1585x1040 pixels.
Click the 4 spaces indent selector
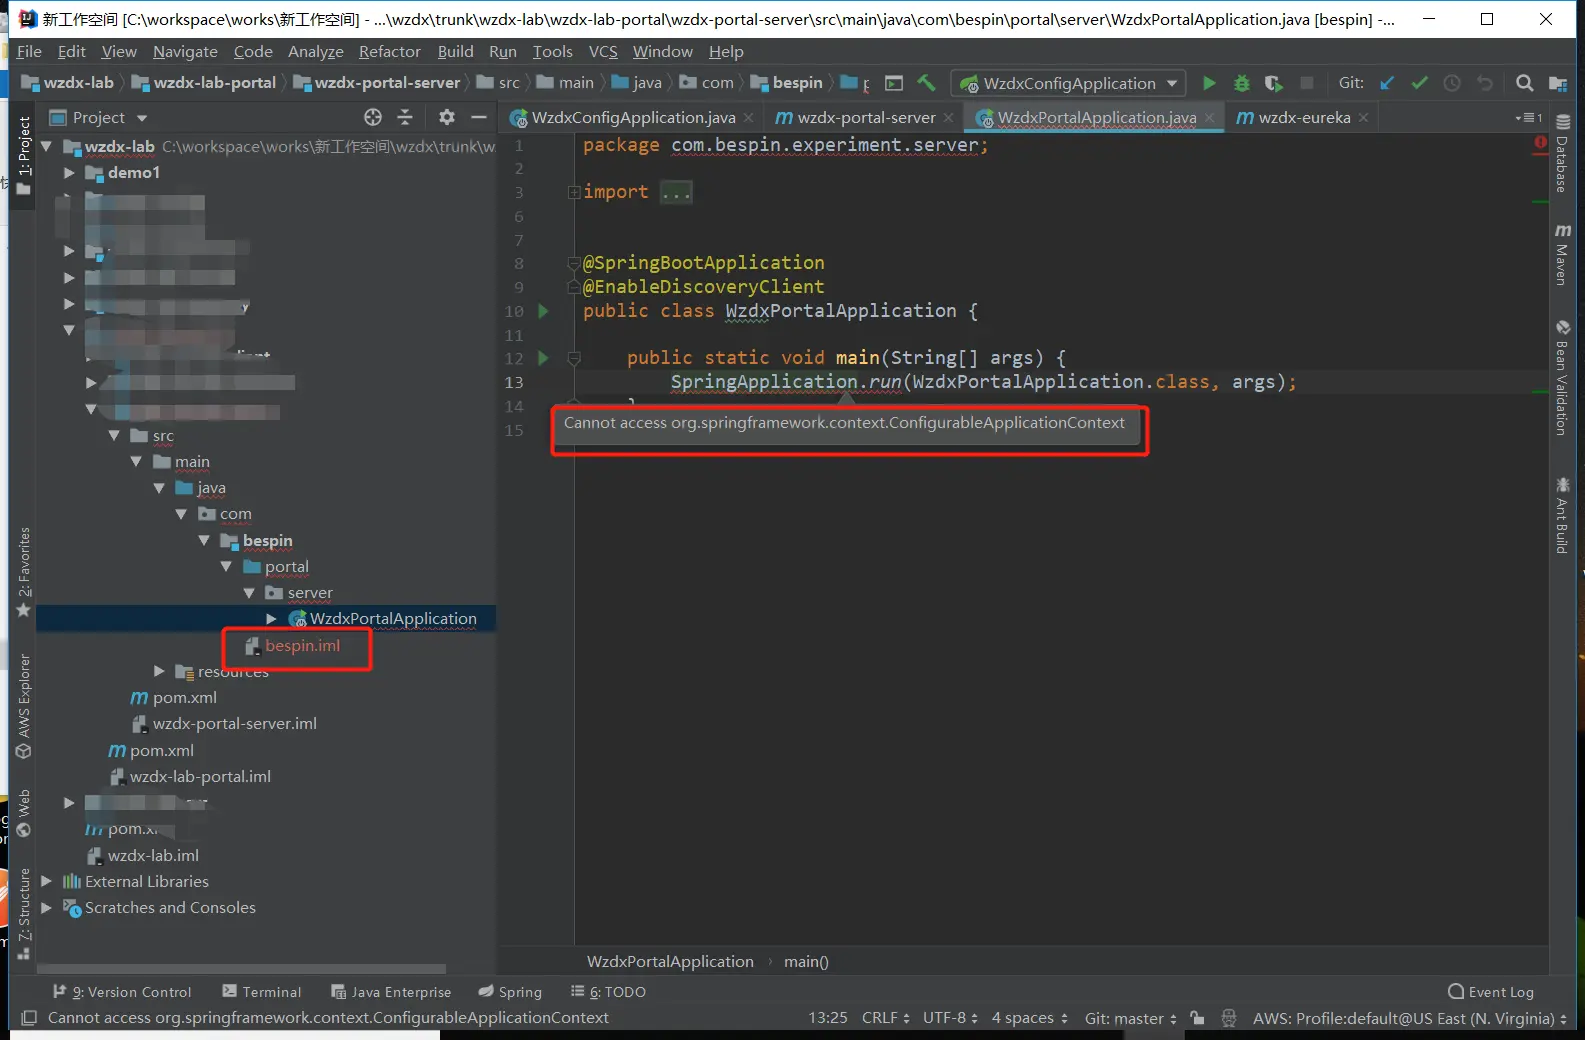[1030, 1018]
